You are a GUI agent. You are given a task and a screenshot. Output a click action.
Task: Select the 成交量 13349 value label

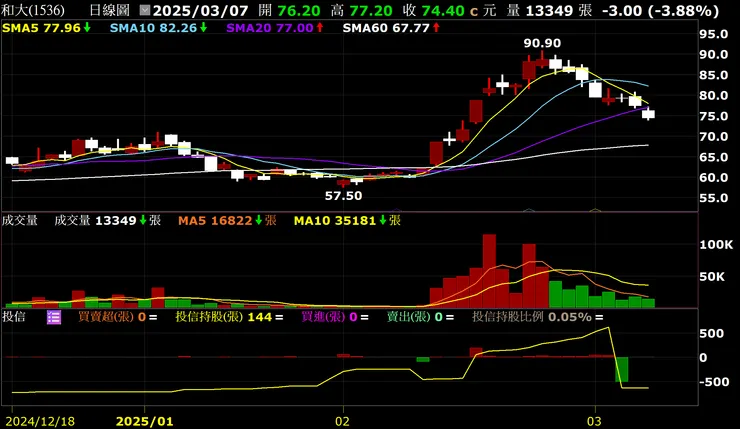[x=108, y=220]
